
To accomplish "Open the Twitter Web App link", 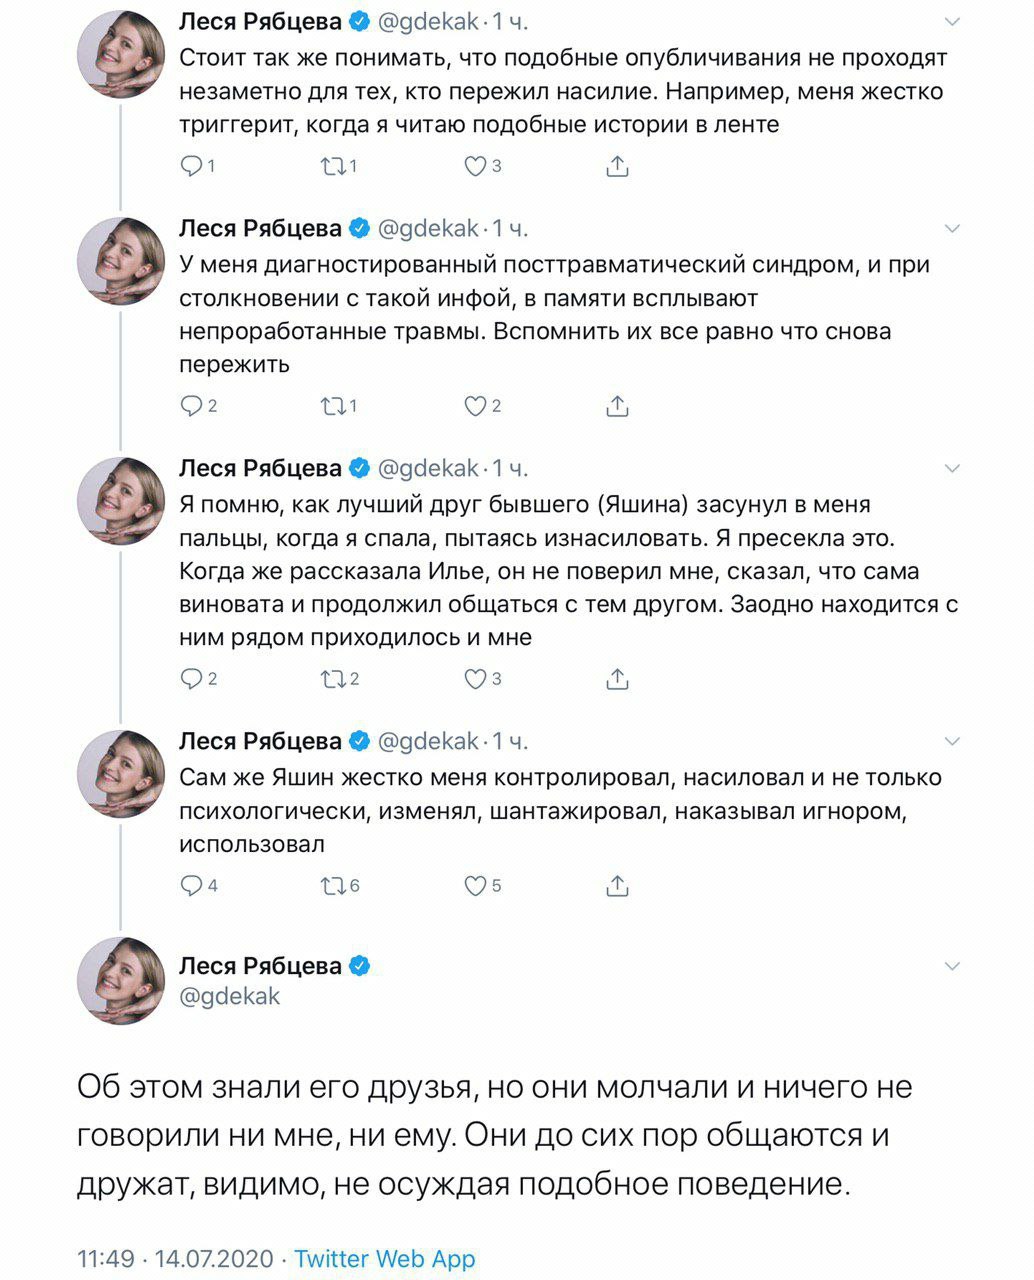I will (385, 1258).
